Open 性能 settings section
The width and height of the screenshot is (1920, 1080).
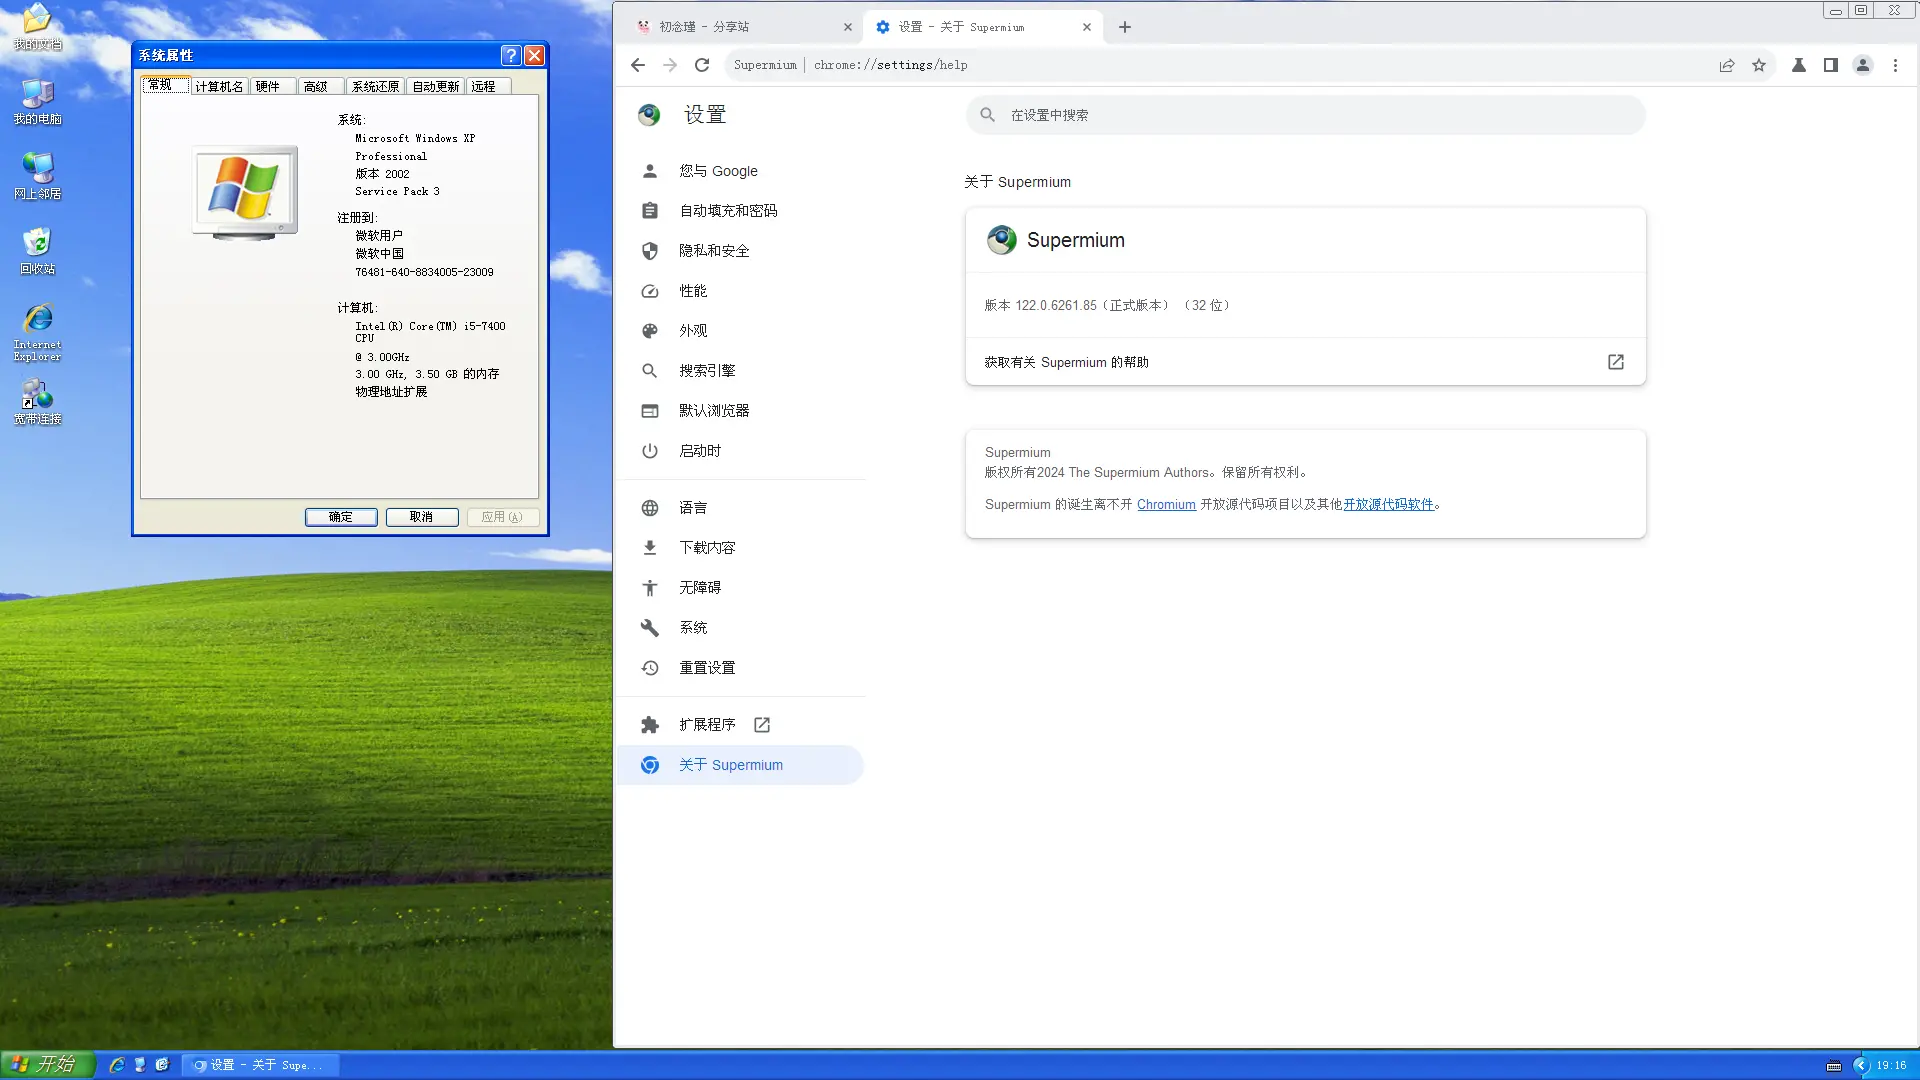(x=740, y=291)
